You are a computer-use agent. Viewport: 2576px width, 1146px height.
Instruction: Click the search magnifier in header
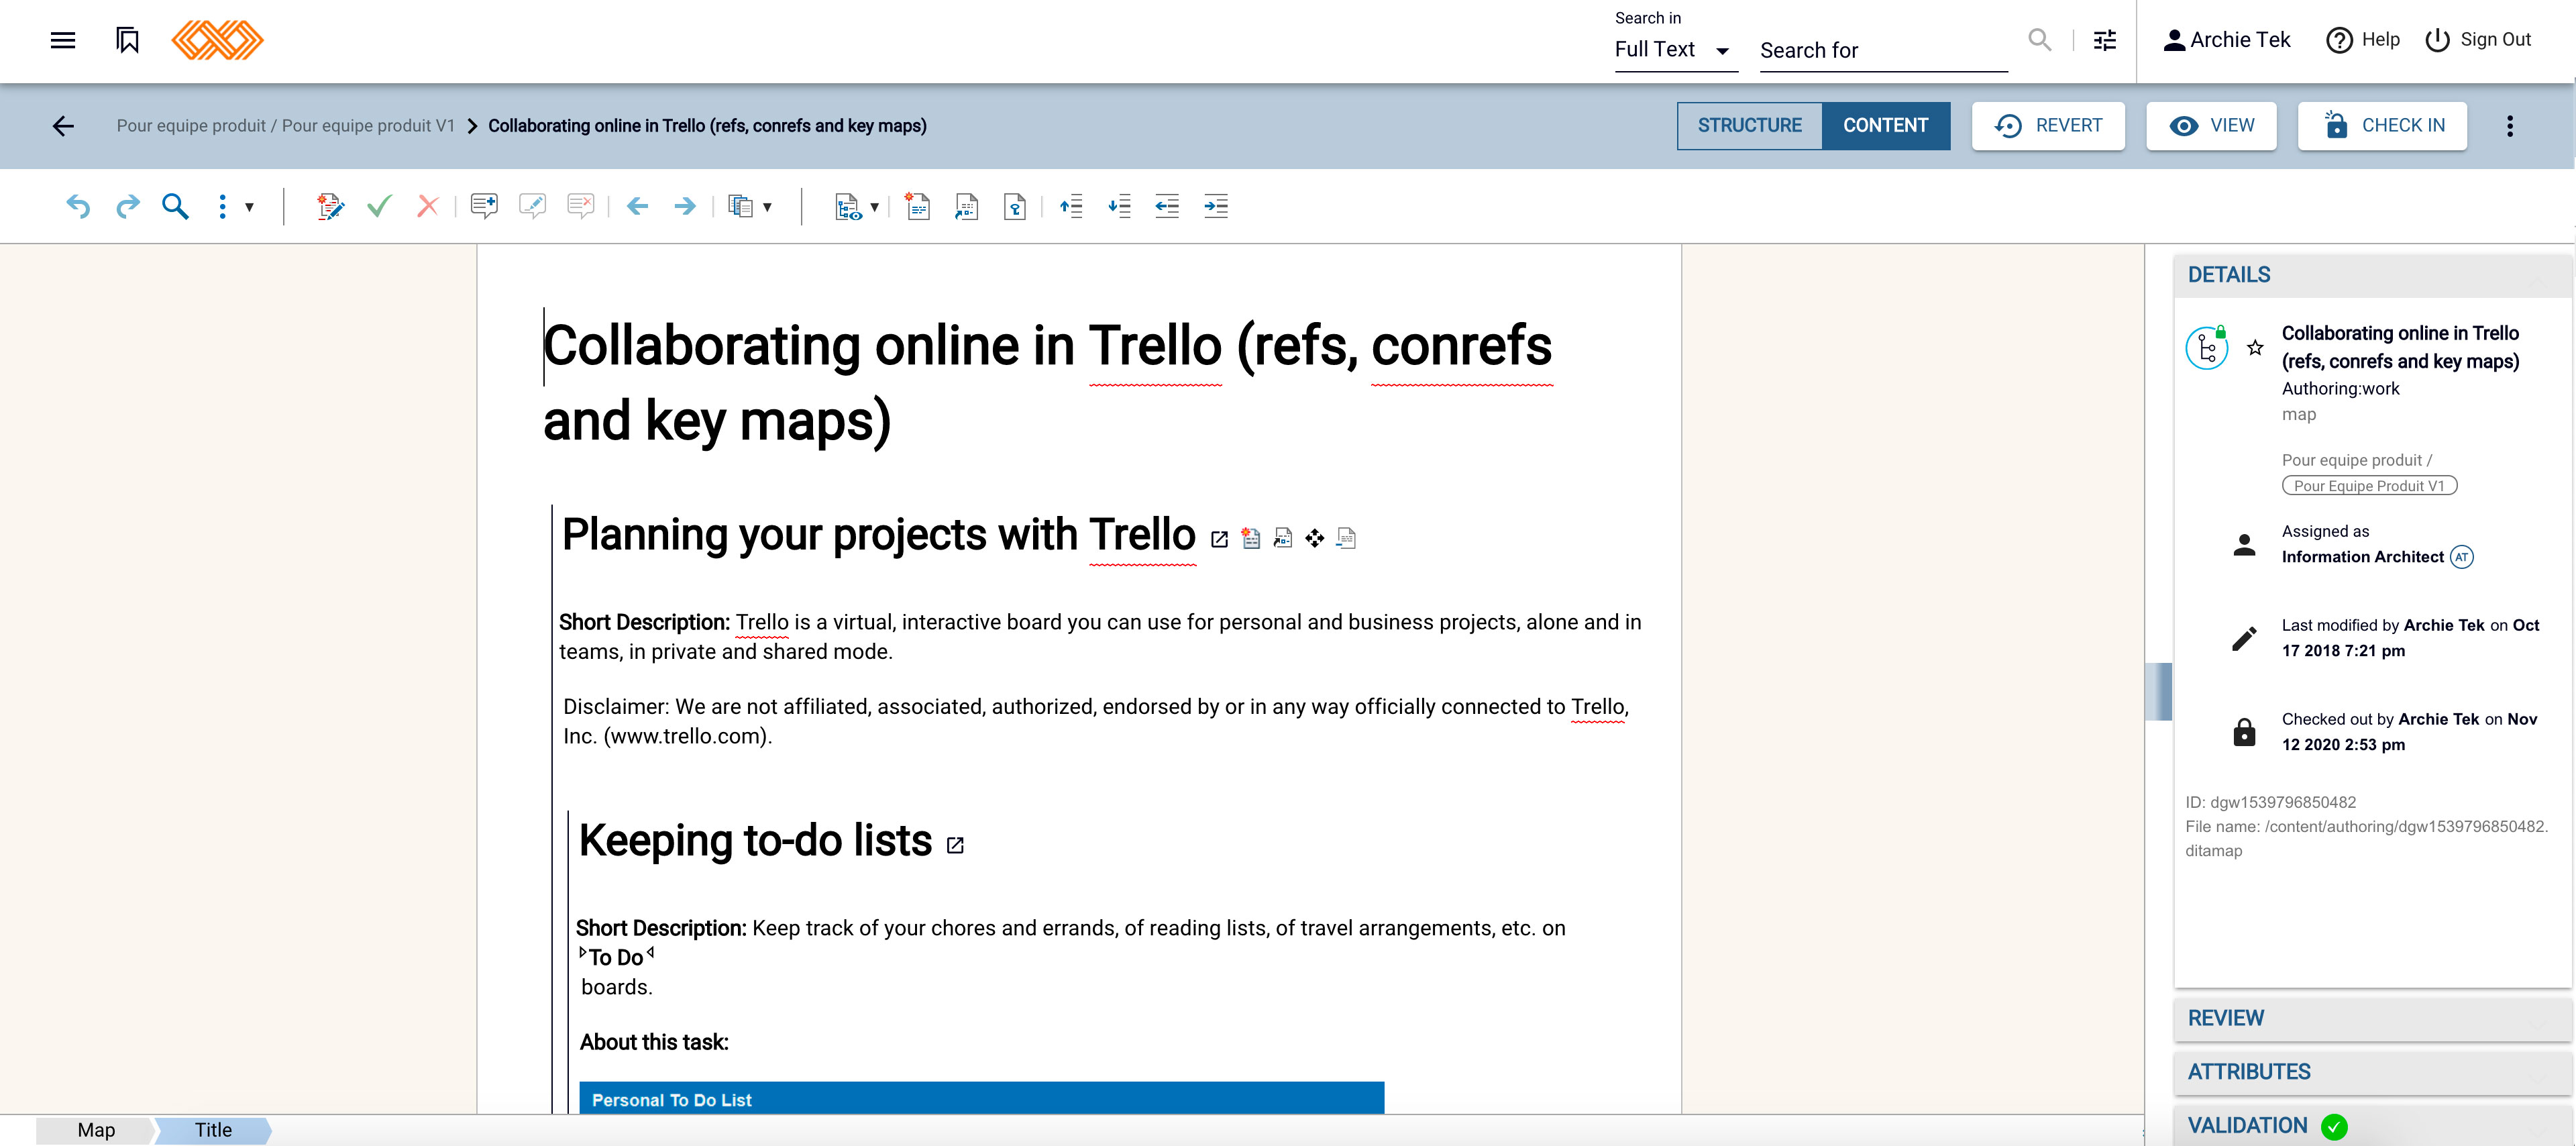[x=2039, y=40]
